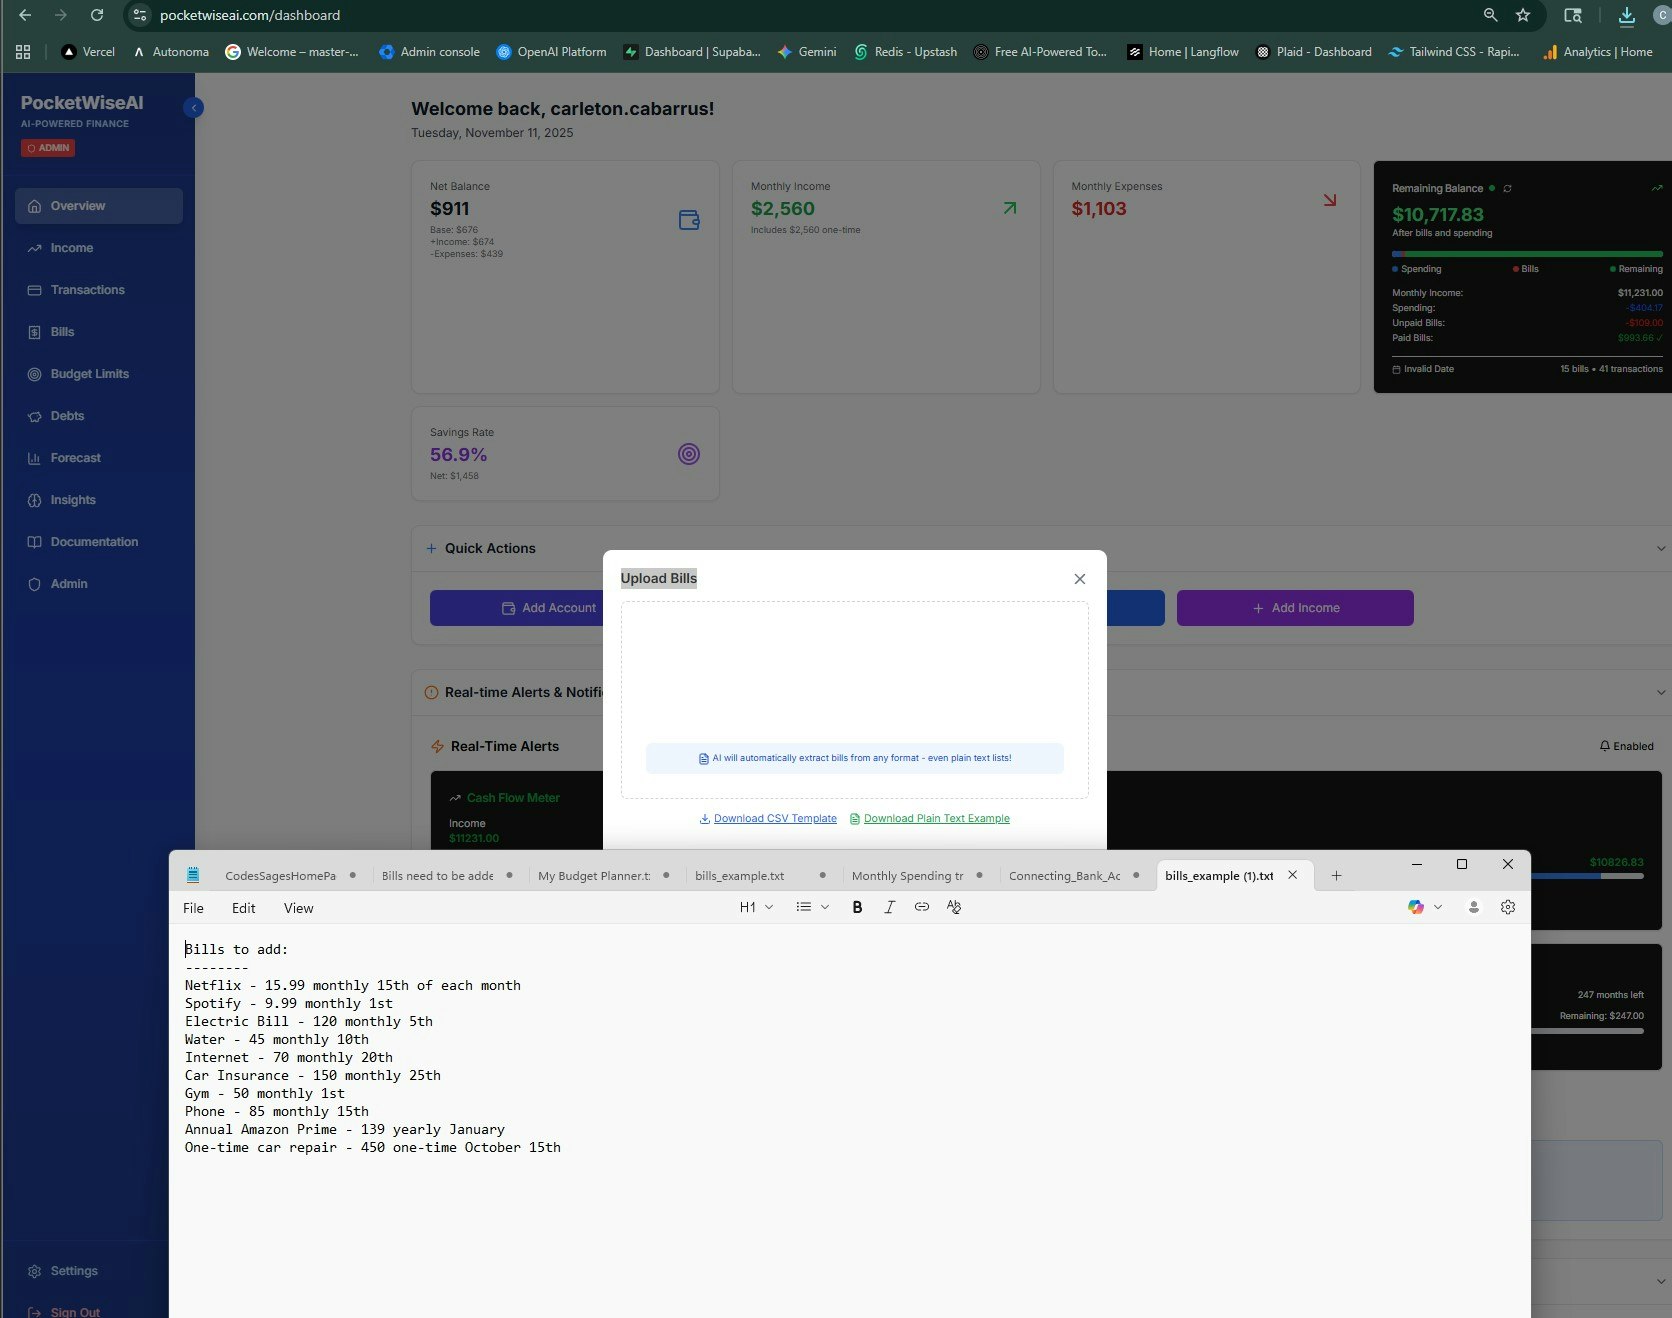
Task: Apply bold formatting in the editor toolbar
Action: pyautogui.click(x=856, y=907)
